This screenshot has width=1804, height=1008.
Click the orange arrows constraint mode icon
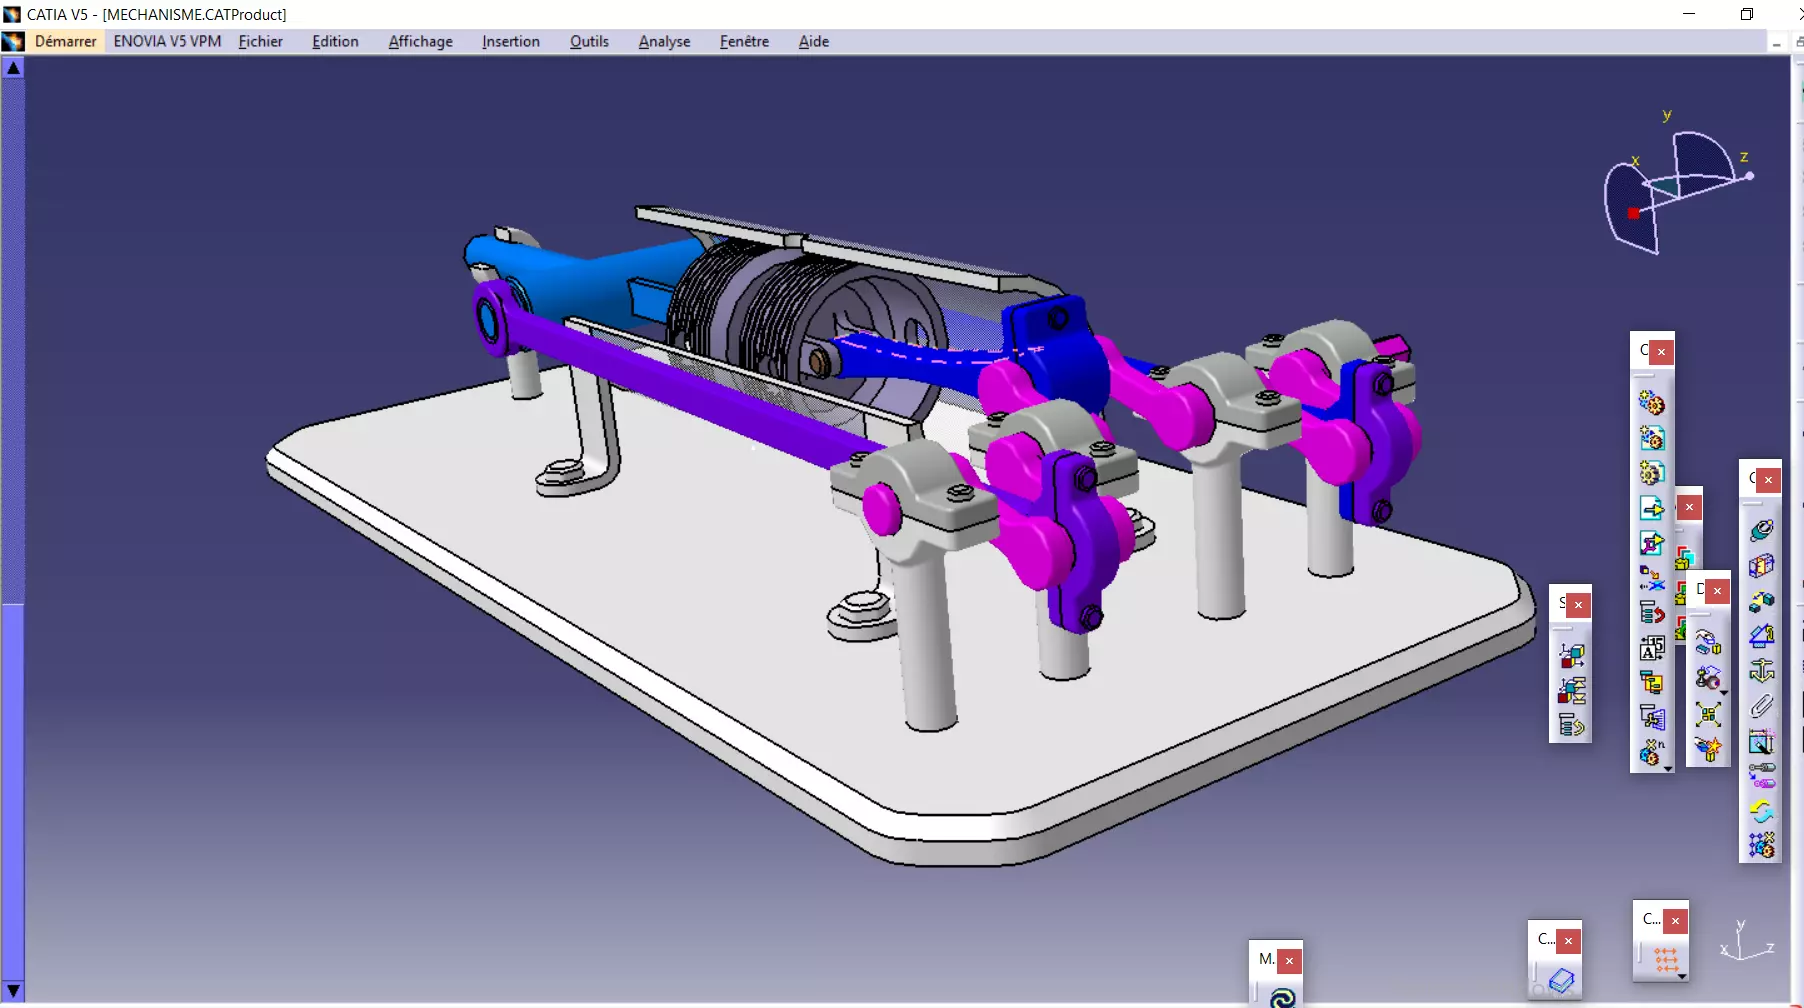click(1666, 960)
